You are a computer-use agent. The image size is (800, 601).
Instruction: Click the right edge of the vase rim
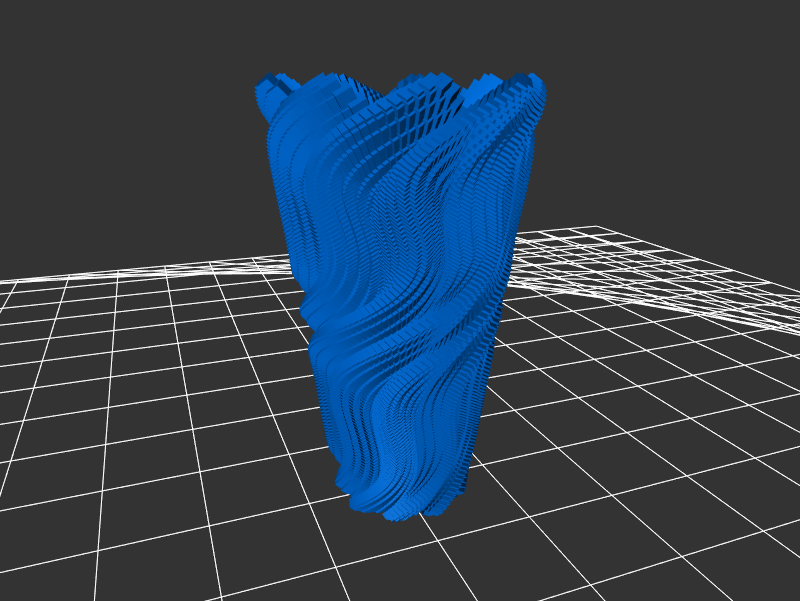(538, 98)
